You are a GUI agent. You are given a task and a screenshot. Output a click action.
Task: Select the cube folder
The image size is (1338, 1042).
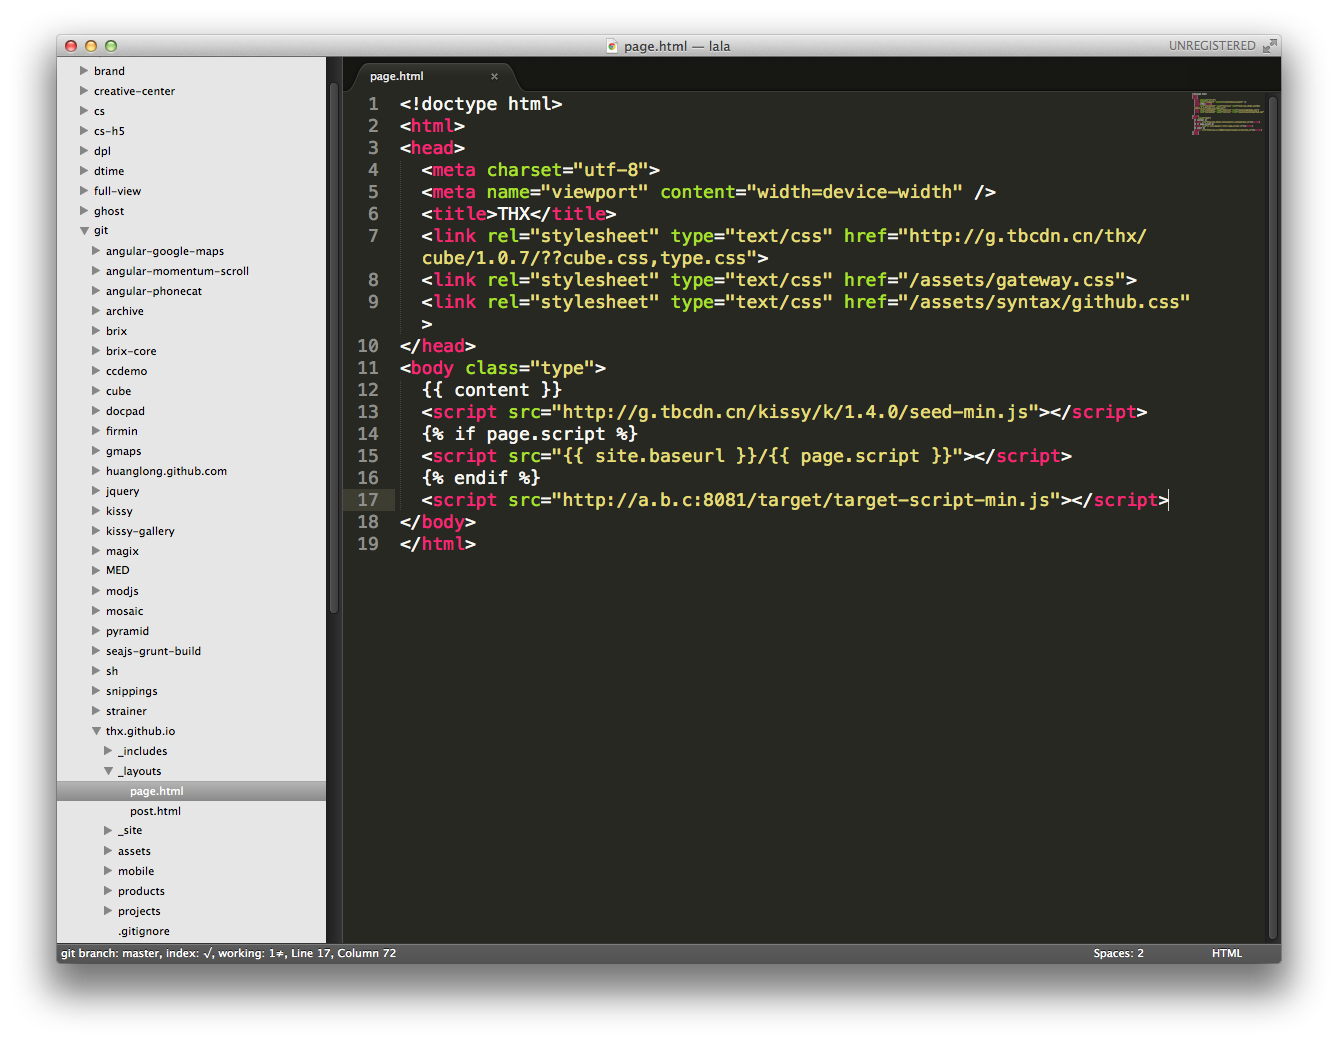(x=118, y=391)
